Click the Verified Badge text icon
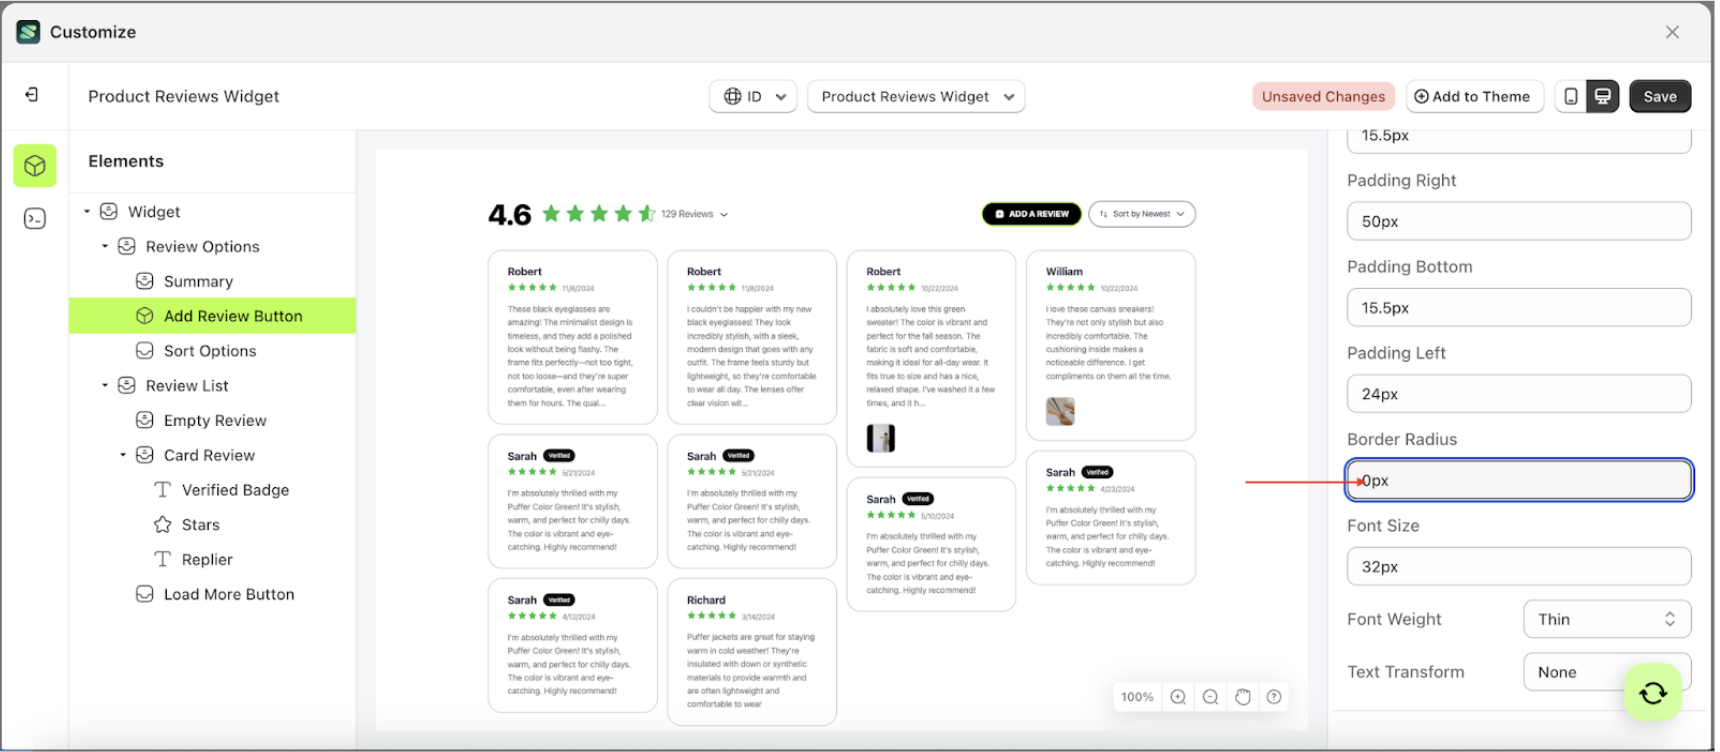Viewport: 1720px width, 752px height. point(163,489)
